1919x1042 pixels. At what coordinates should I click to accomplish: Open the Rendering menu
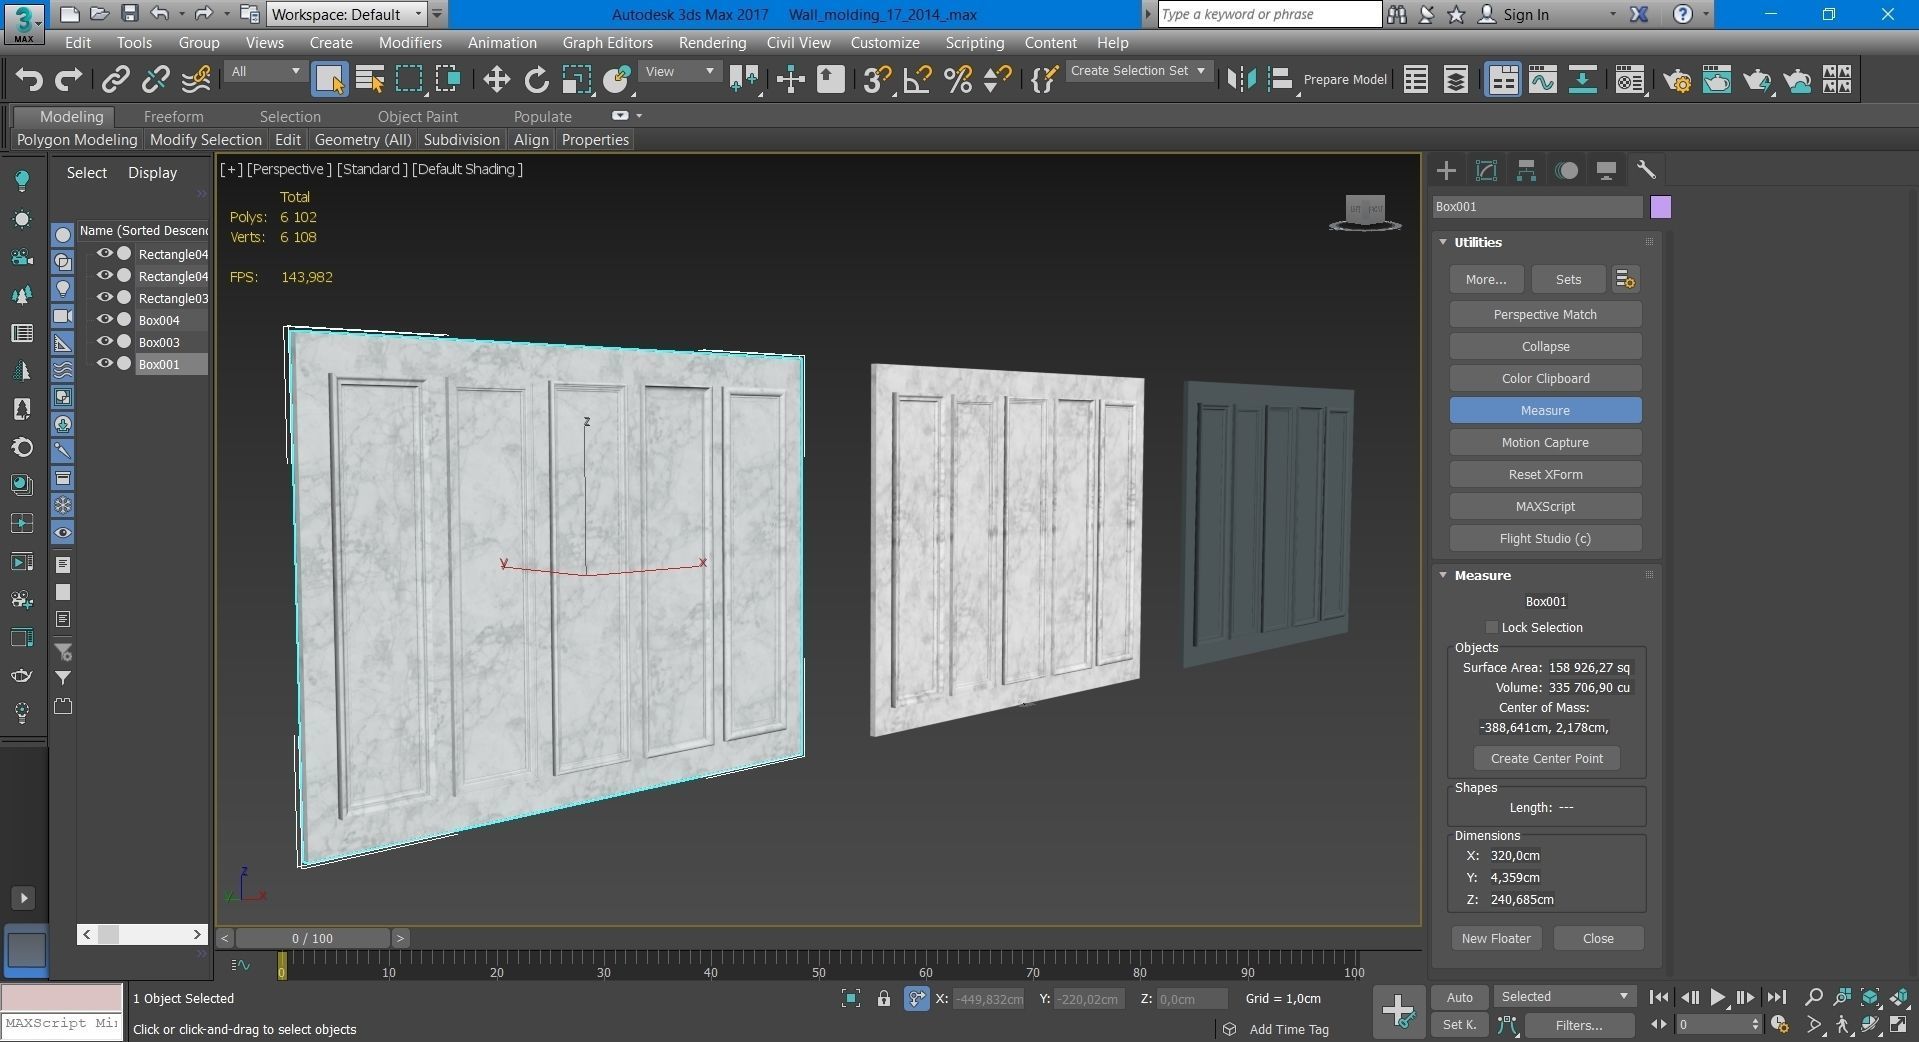click(x=712, y=43)
